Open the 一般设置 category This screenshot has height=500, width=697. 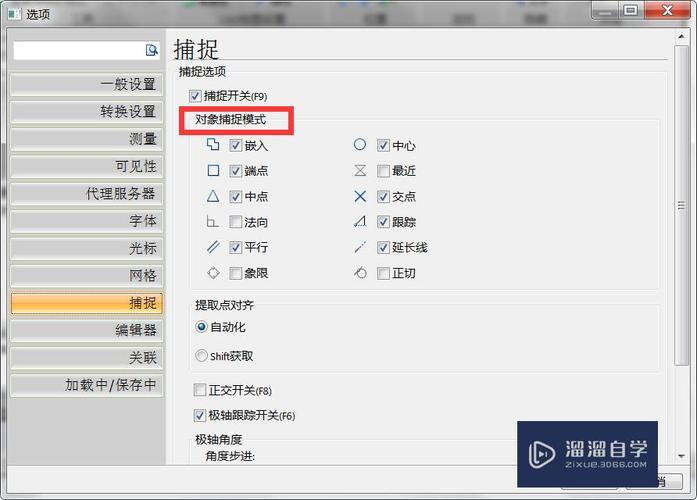[87, 84]
